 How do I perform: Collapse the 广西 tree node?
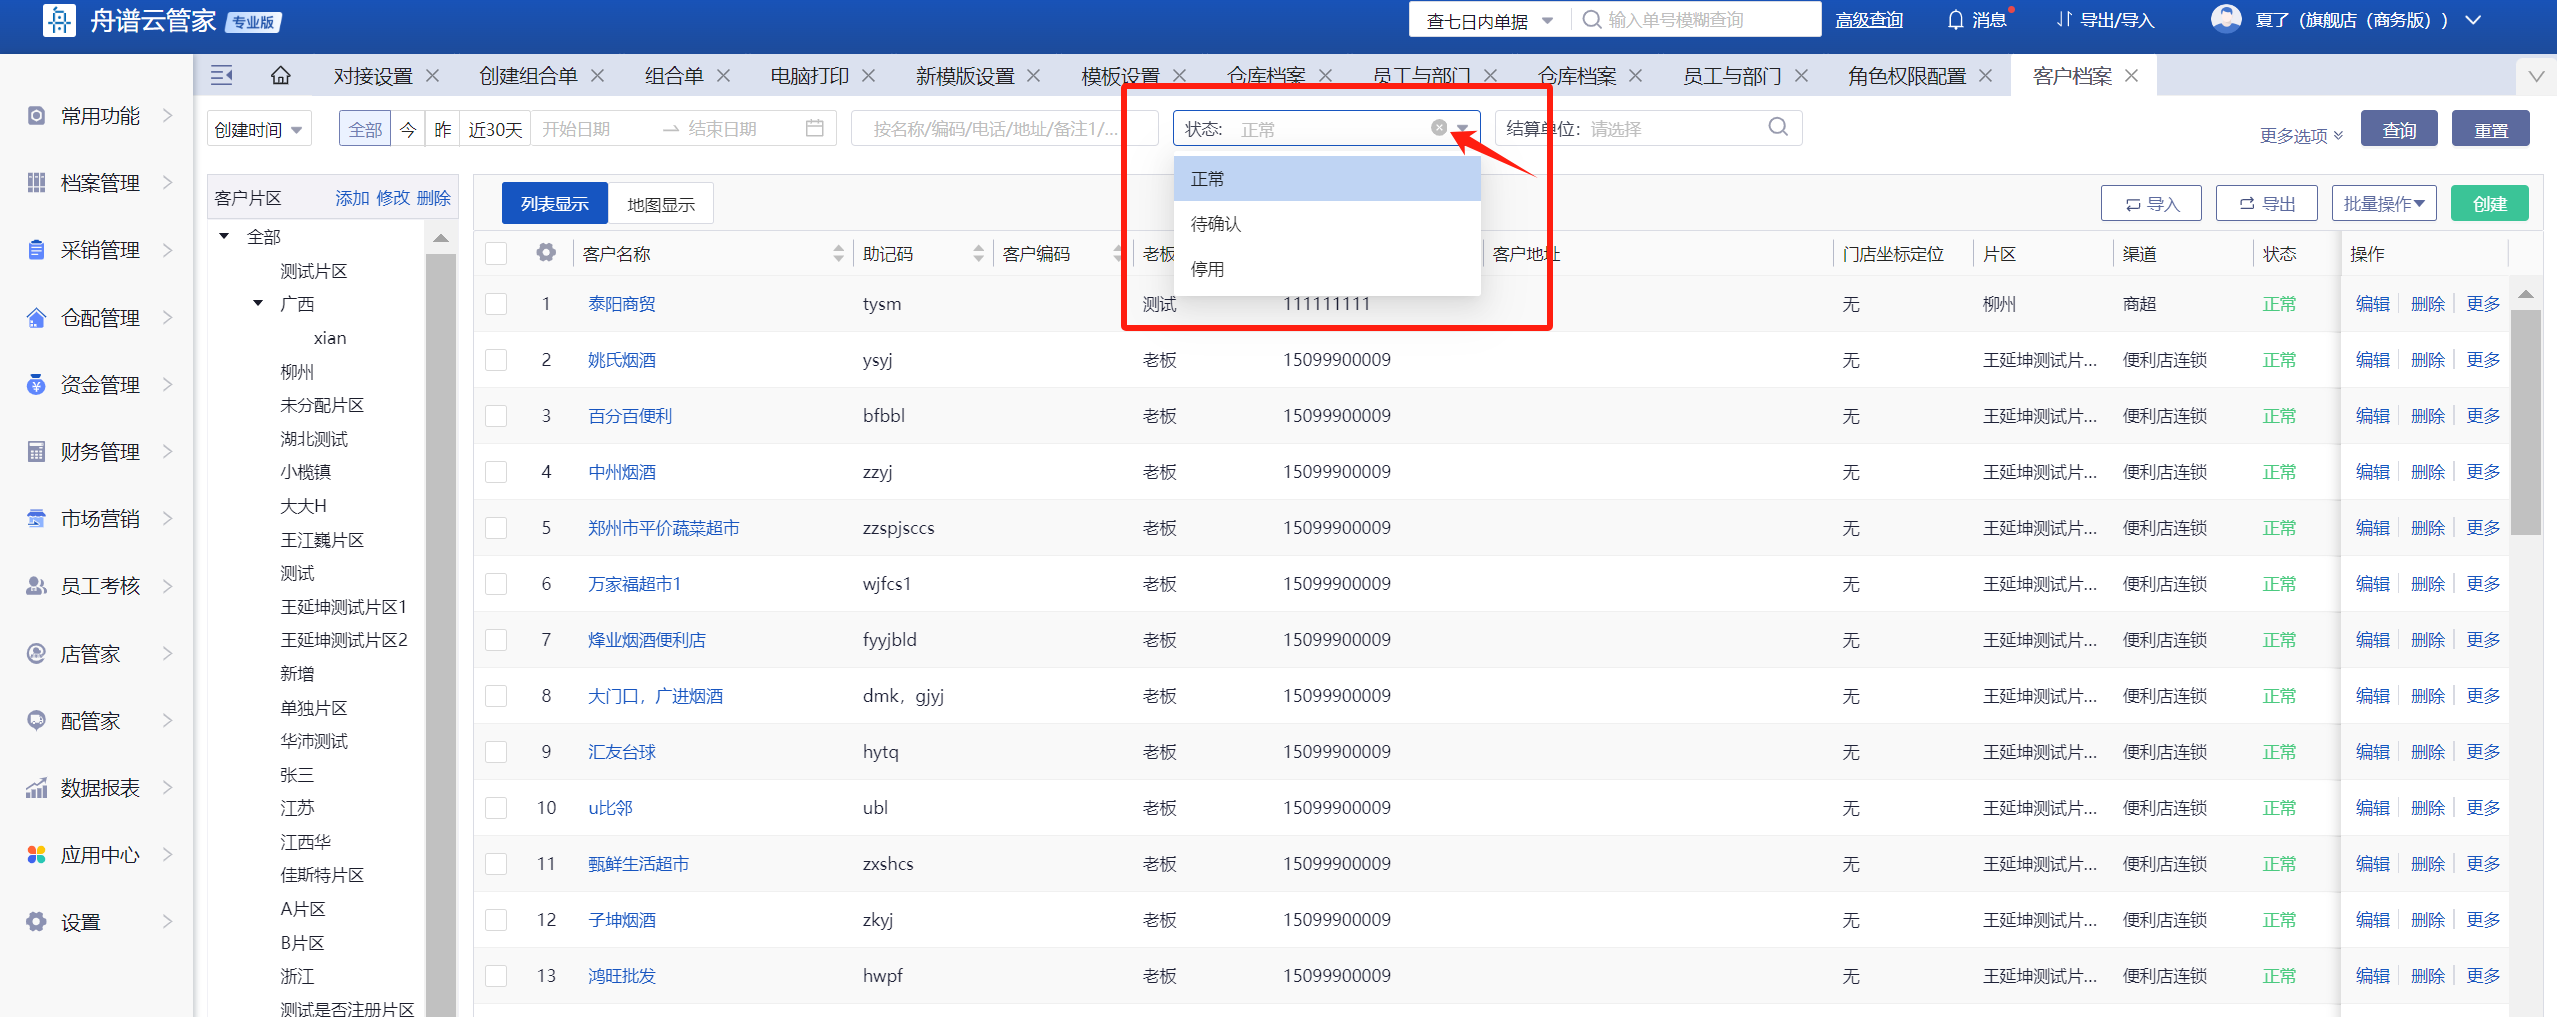258,303
